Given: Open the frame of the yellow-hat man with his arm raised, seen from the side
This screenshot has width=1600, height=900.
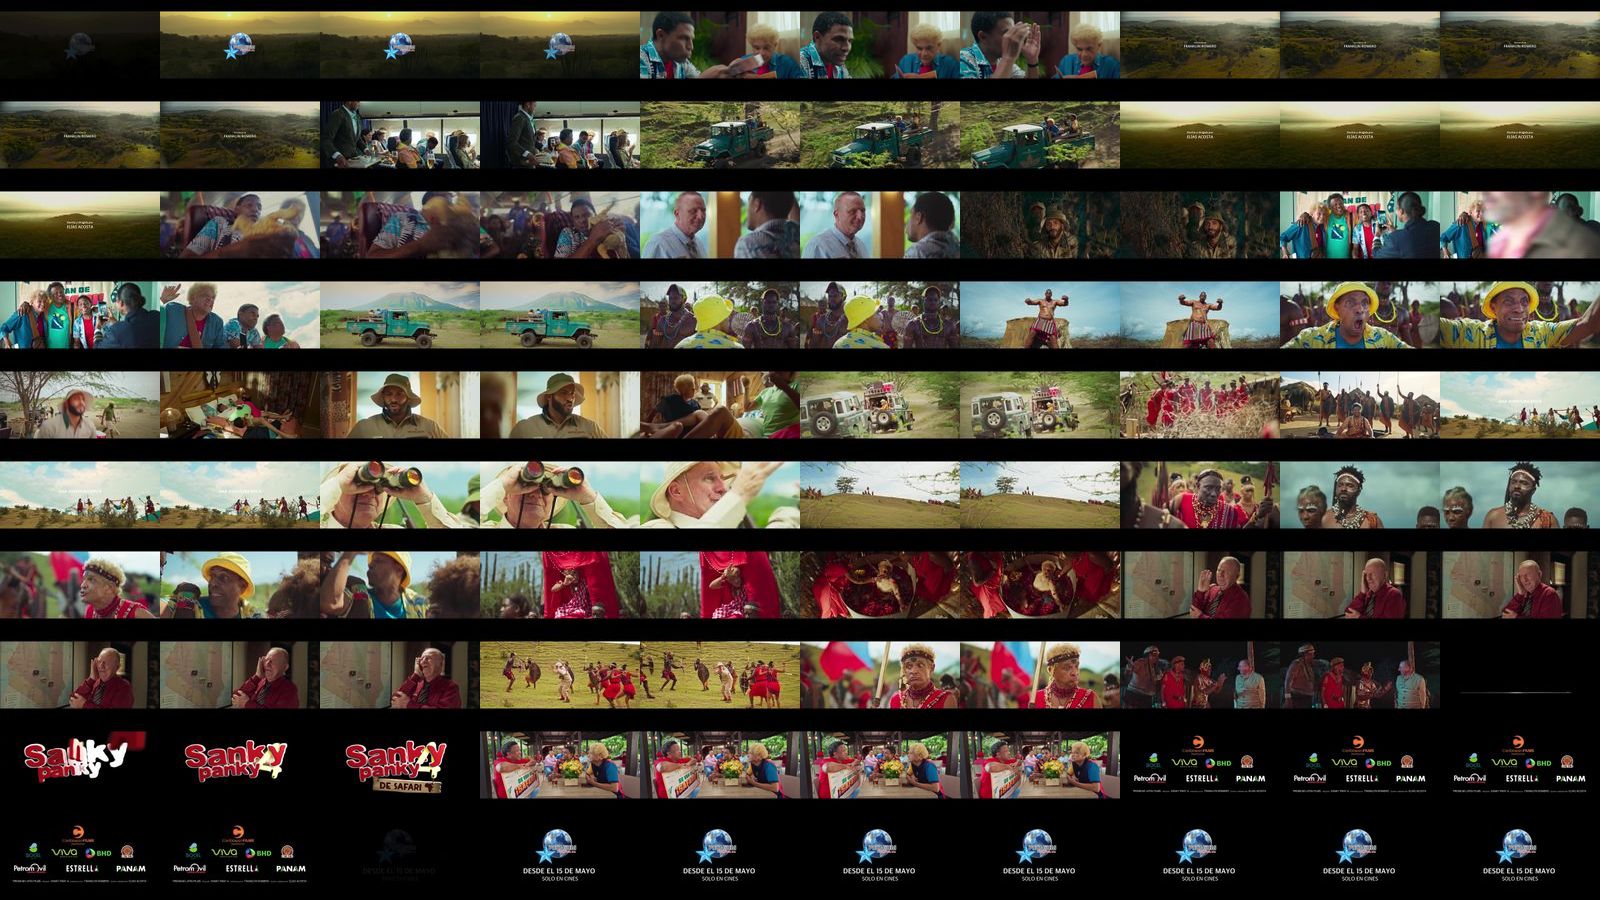Looking at the screenshot, I should click(x=400, y=585).
